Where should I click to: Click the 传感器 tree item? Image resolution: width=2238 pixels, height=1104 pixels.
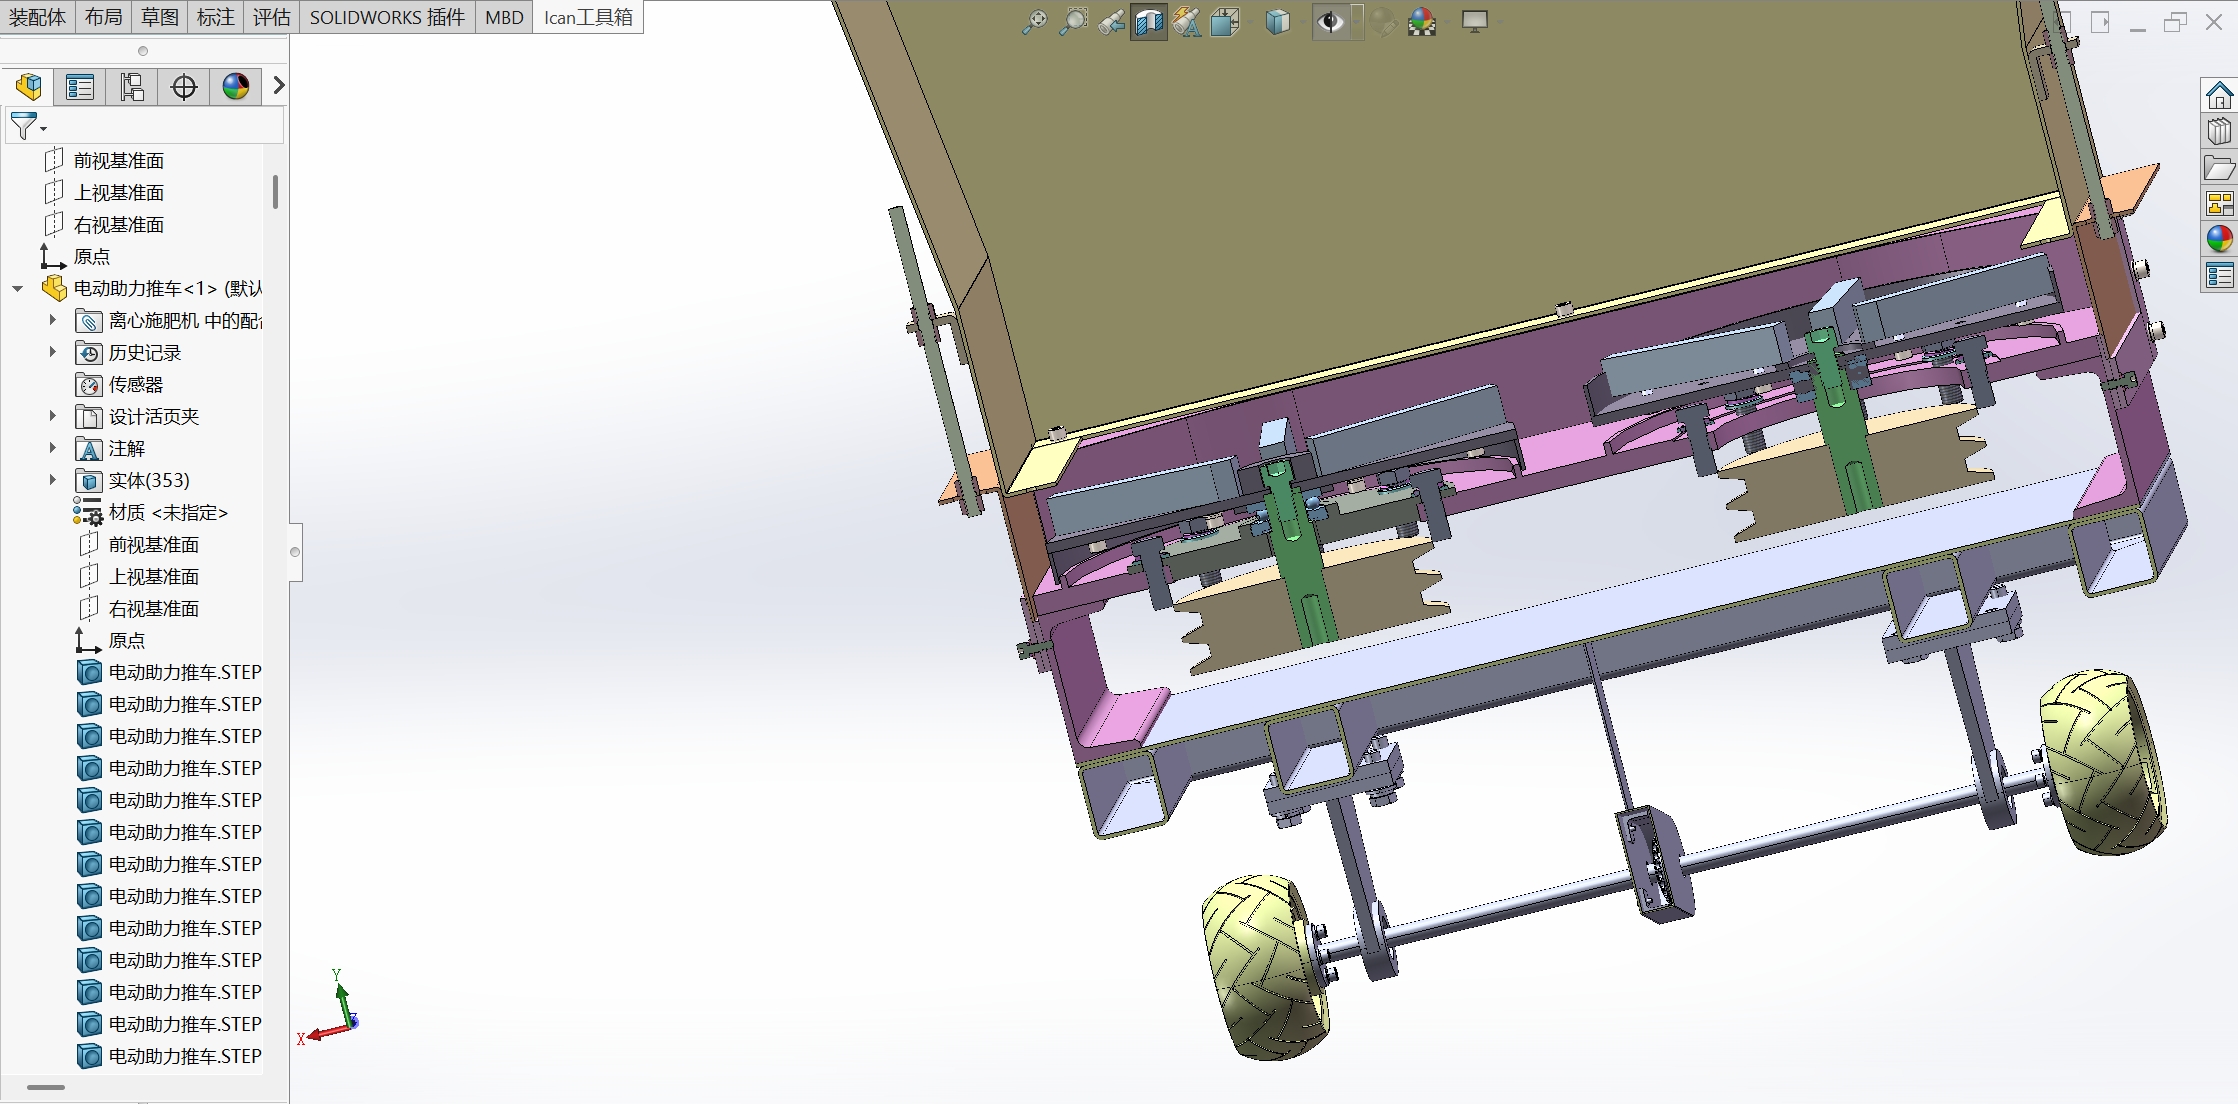(x=135, y=385)
